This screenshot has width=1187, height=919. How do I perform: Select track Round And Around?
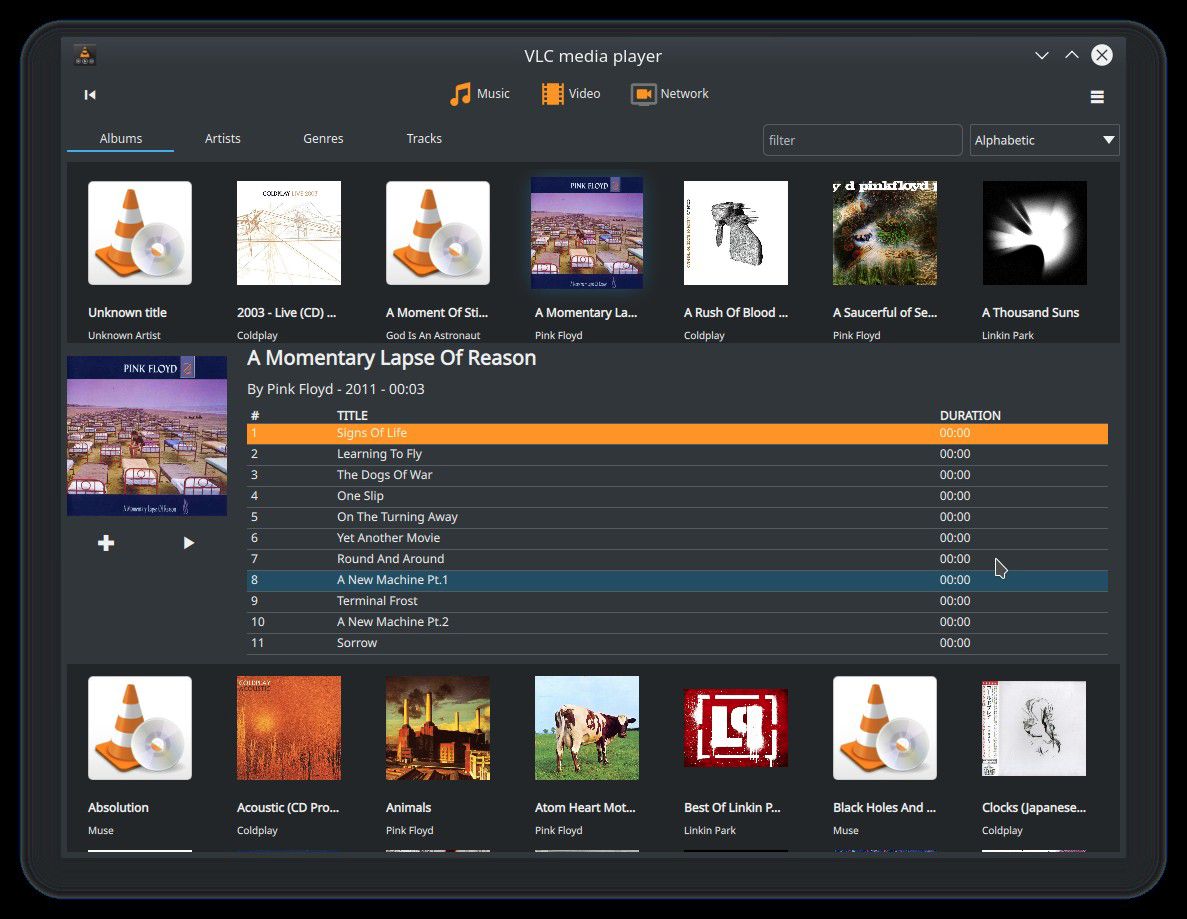coord(677,559)
